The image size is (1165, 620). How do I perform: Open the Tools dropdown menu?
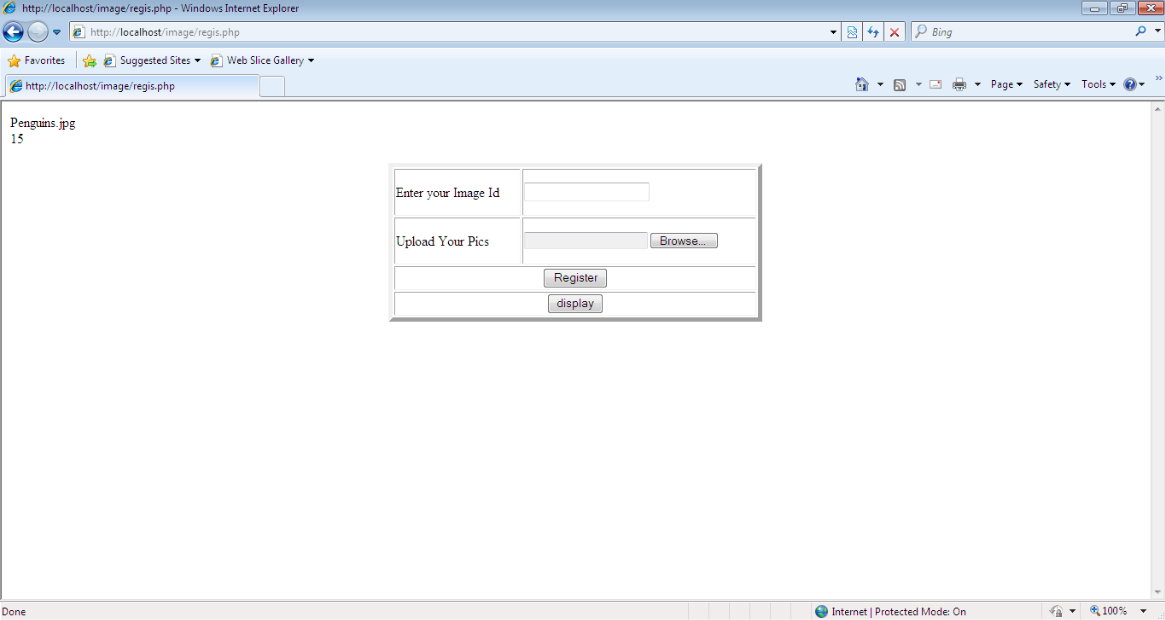point(1095,84)
